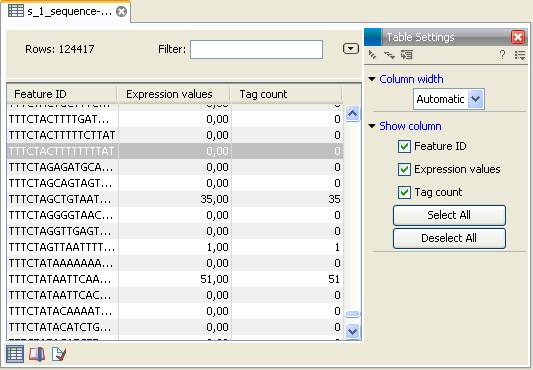This screenshot has width=533, height=370.
Task: Uncheck the Feature ID checkbox
Action: point(404,147)
